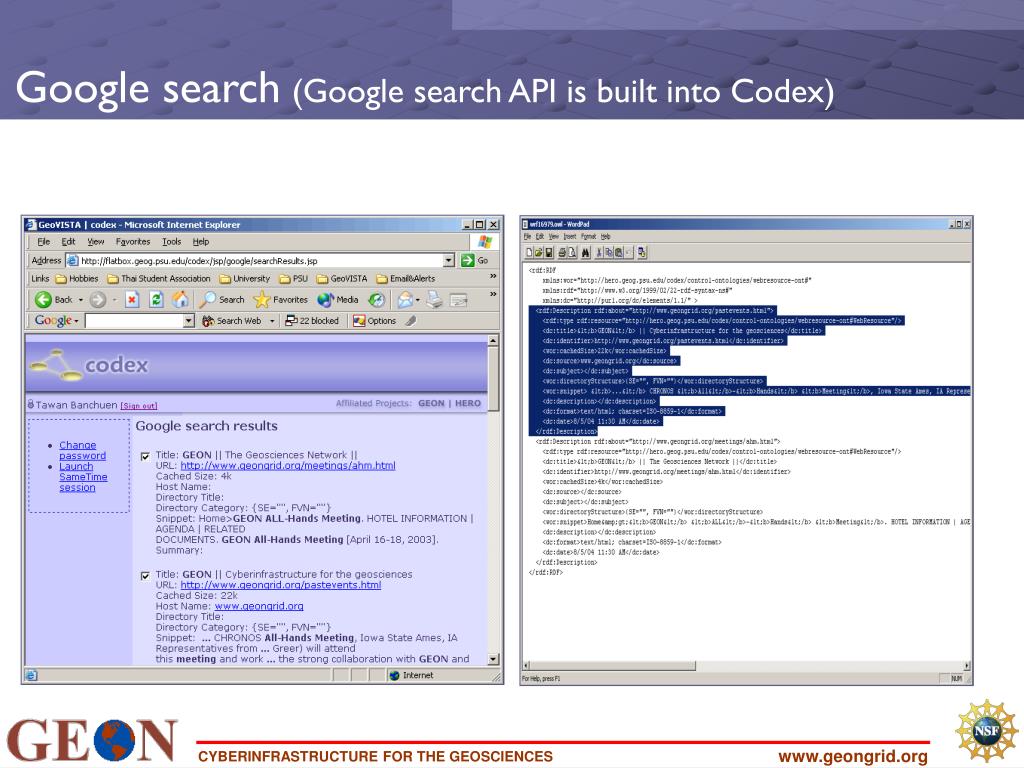
Task: Expand the IE toolbar overflow chevron
Action: coord(493,295)
